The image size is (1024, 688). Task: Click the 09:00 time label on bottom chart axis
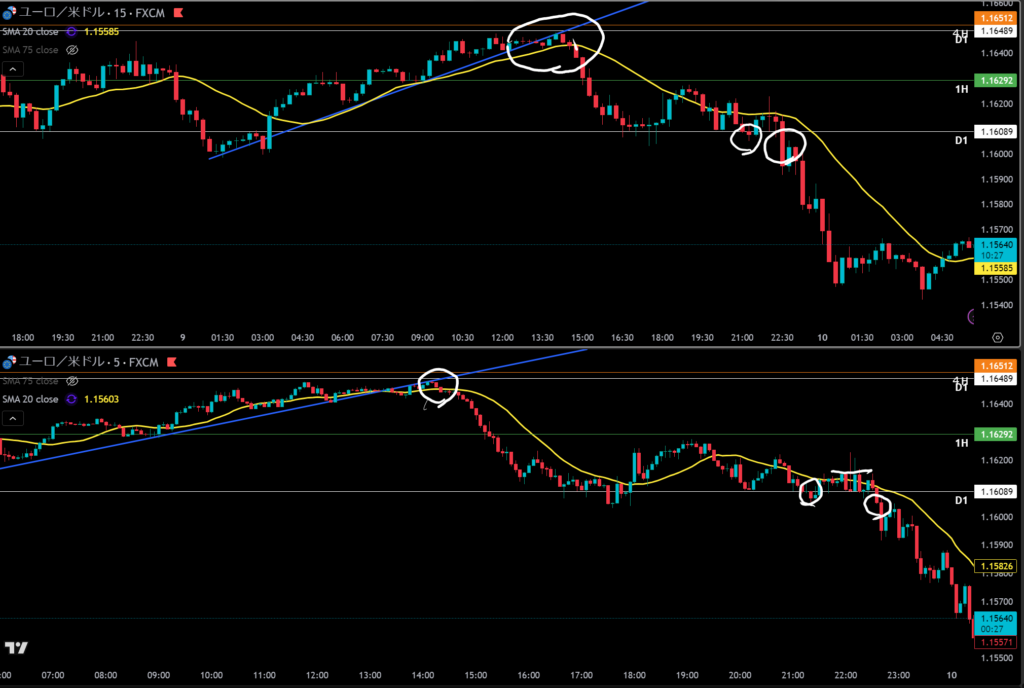tap(158, 676)
